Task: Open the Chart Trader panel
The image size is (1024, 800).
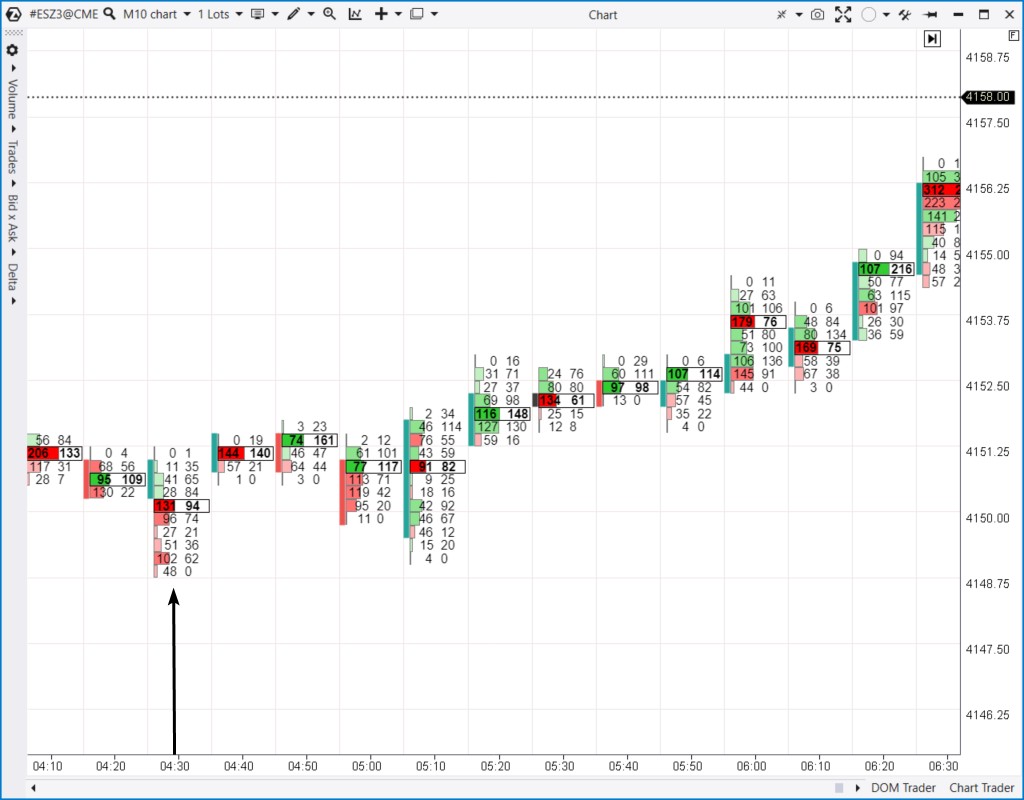Action: [981, 788]
